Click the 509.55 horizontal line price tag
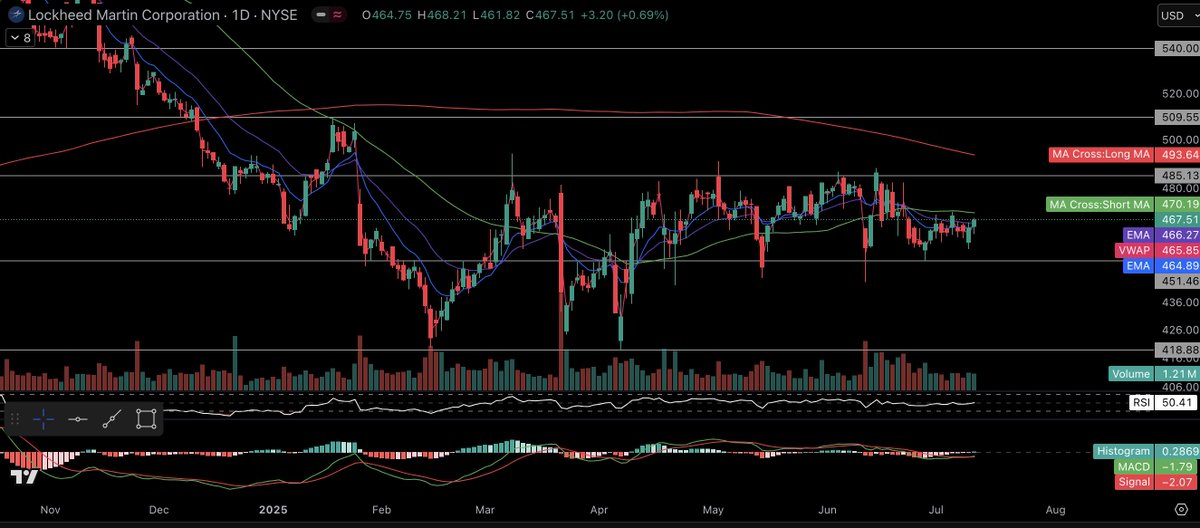 1176,117
